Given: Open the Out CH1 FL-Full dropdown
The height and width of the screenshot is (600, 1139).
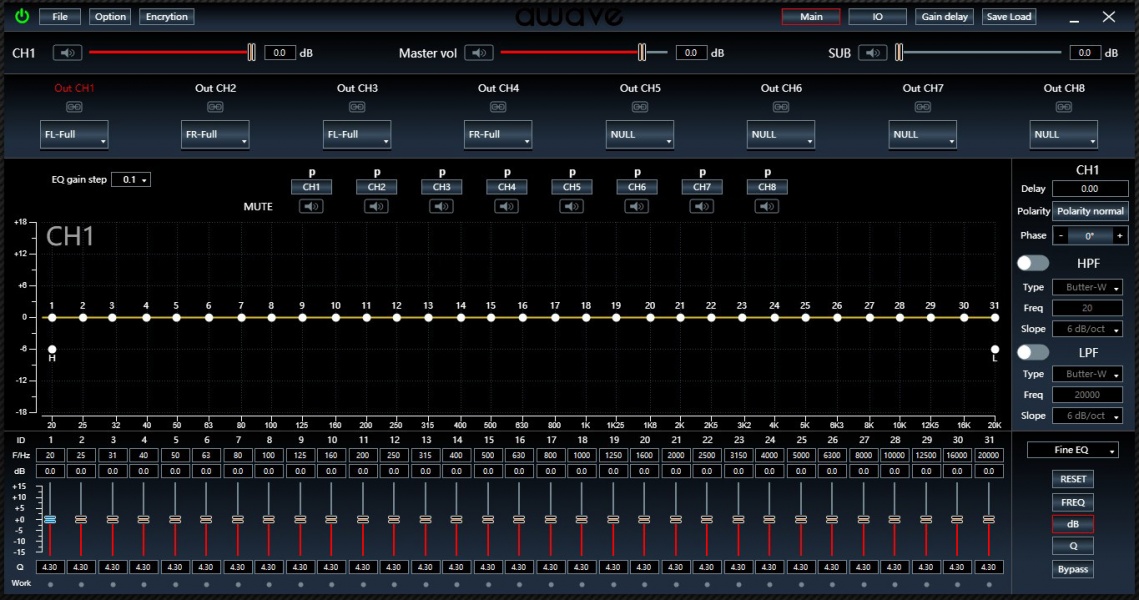Looking at the screenshot, I should pyautogui.click(x=74, y=134).
